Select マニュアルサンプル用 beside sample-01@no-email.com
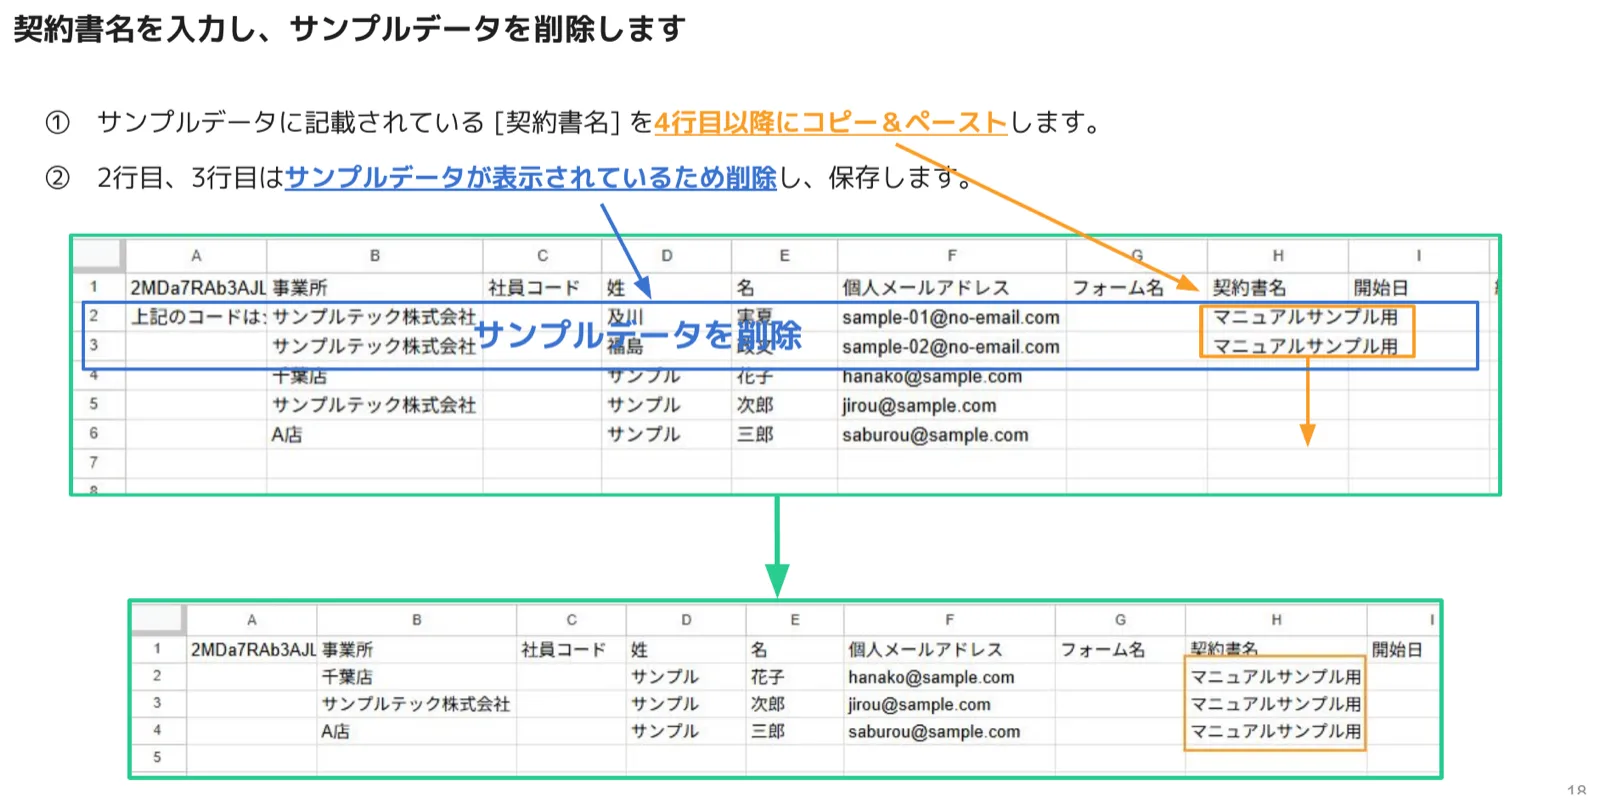 coord(1305,317)
